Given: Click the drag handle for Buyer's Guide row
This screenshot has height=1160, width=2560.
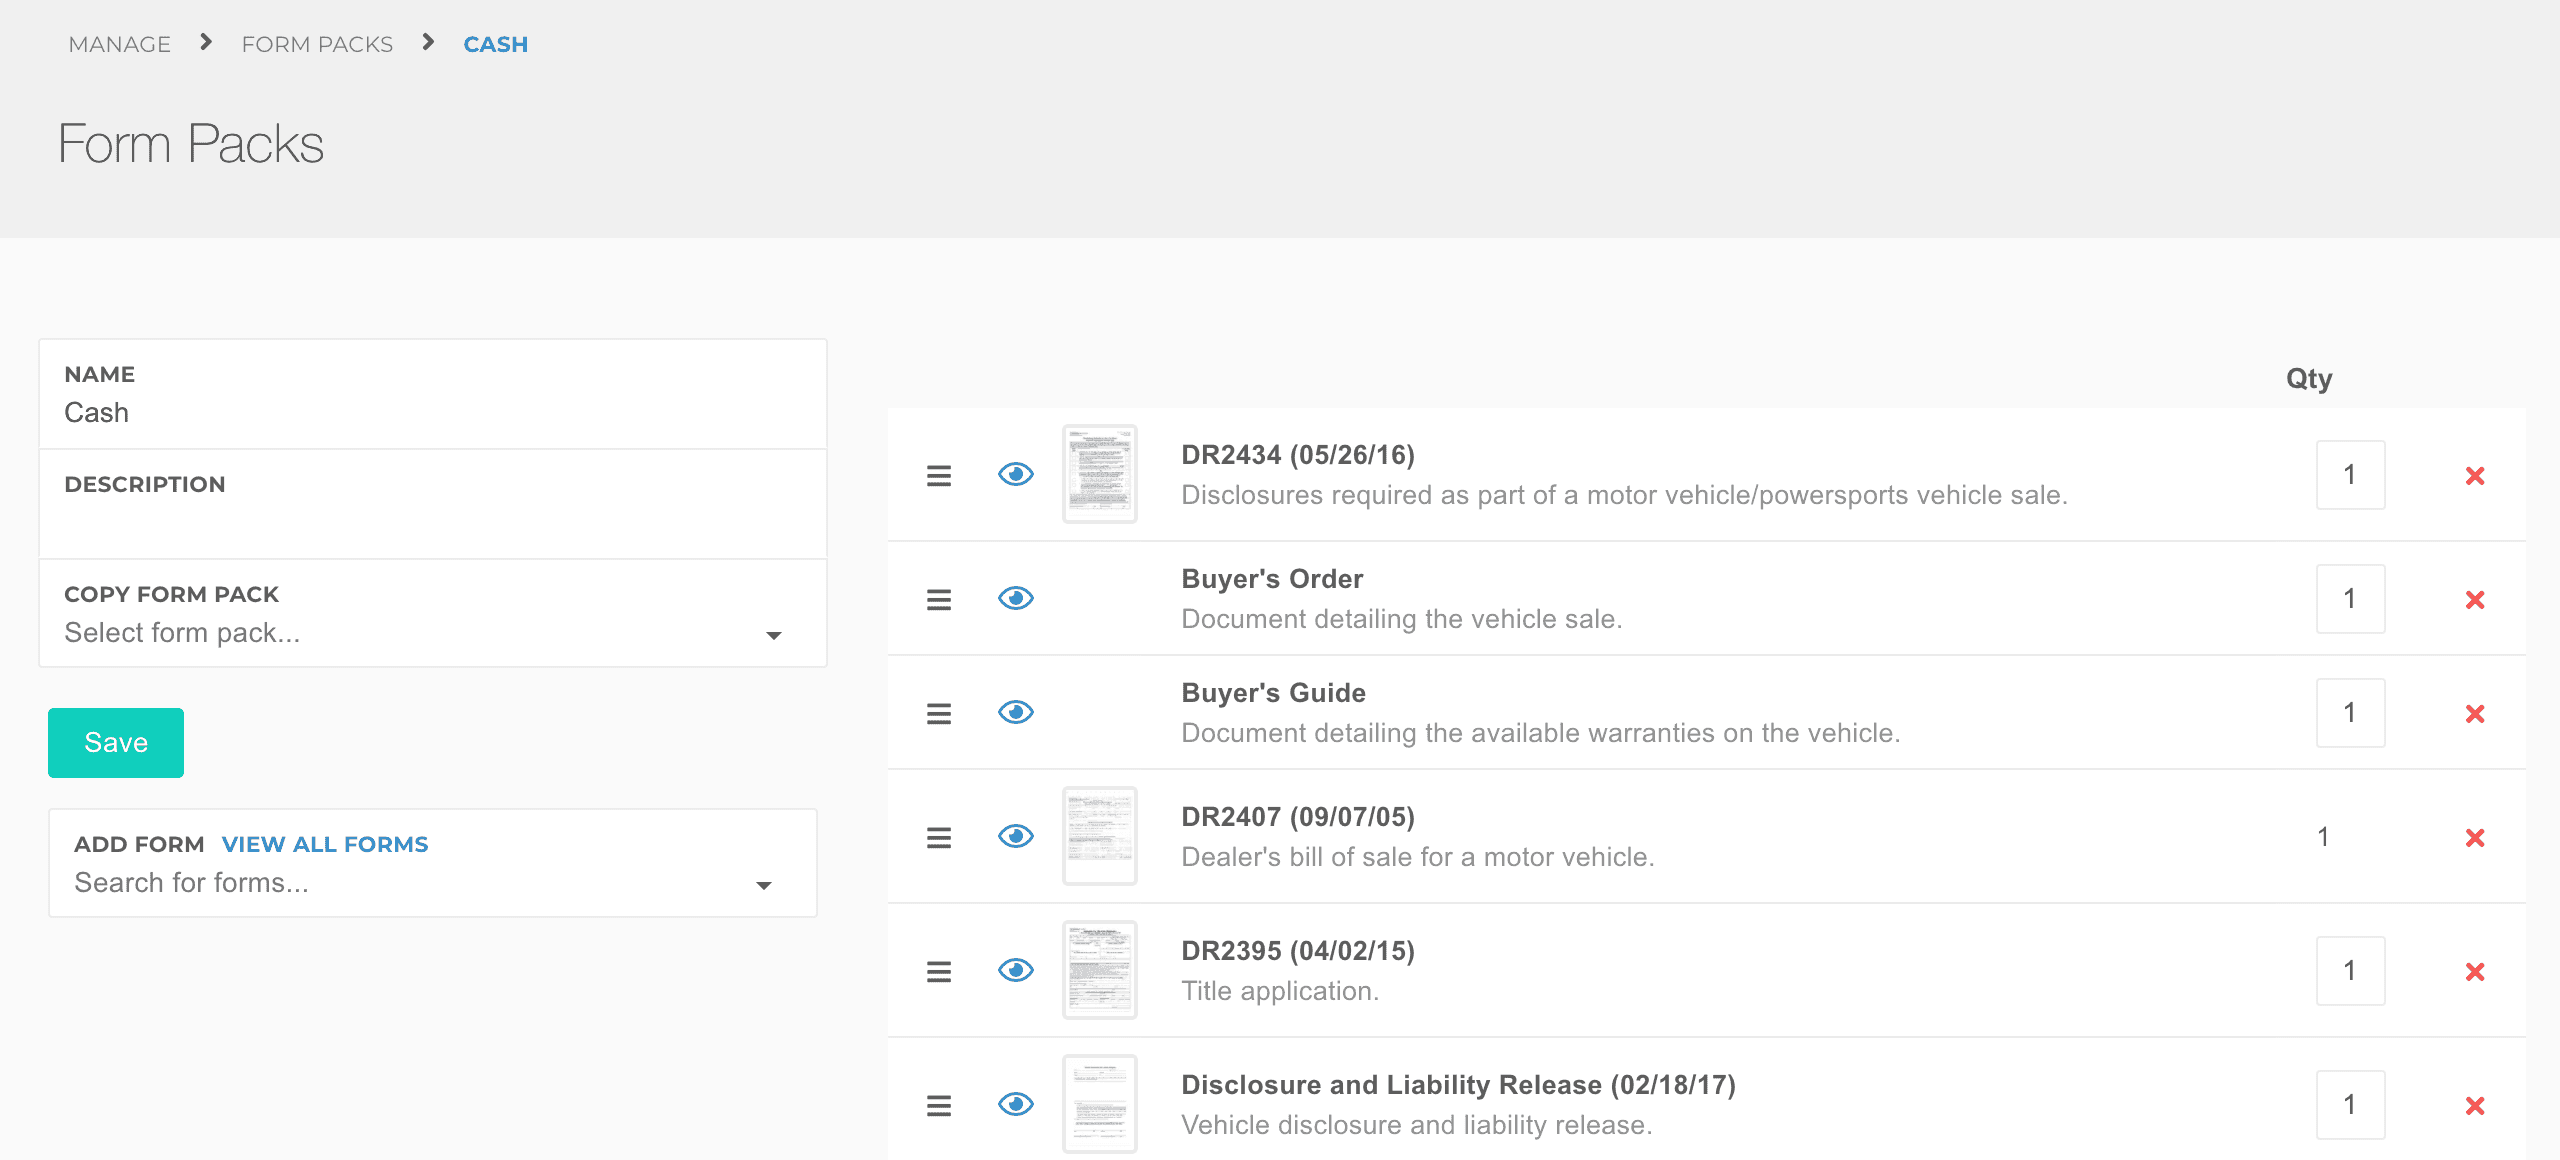Looking at the screenshot, I should pos(938,714).
